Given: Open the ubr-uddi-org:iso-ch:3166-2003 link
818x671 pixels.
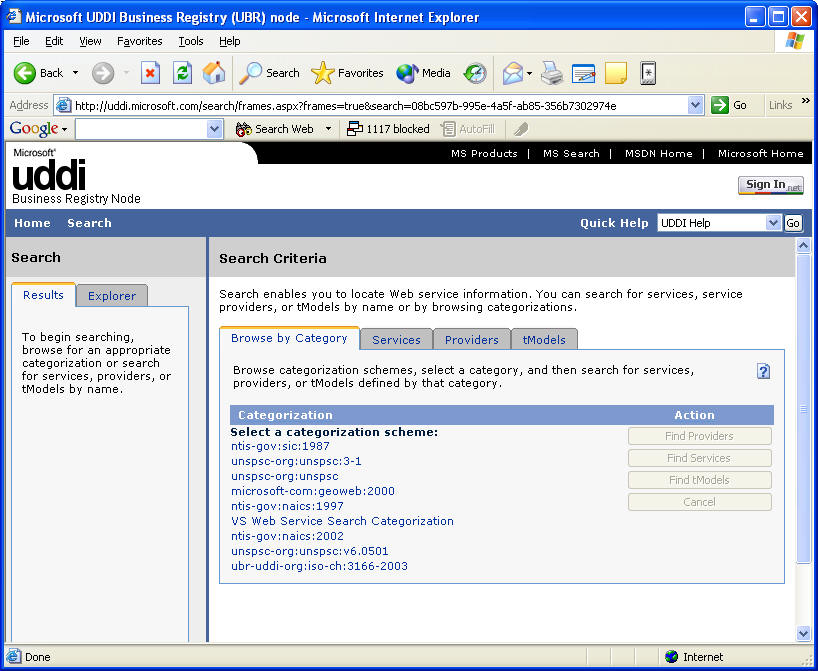Looking at the screenshot, I should point(319,566).
